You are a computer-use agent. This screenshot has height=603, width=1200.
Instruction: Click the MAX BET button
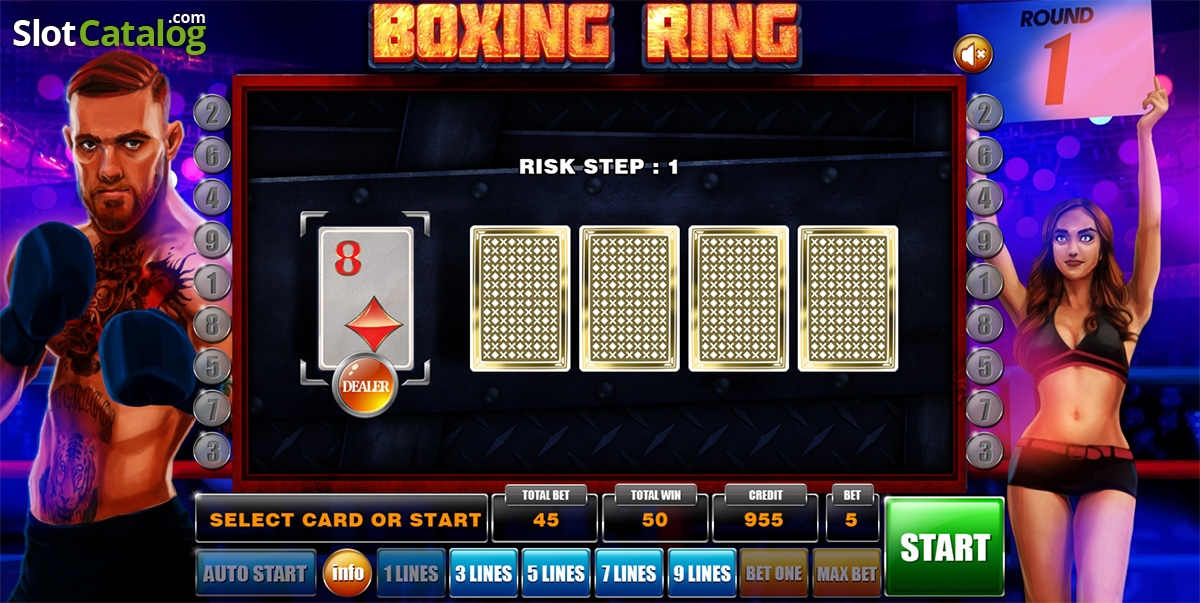[x=847, y=574]
